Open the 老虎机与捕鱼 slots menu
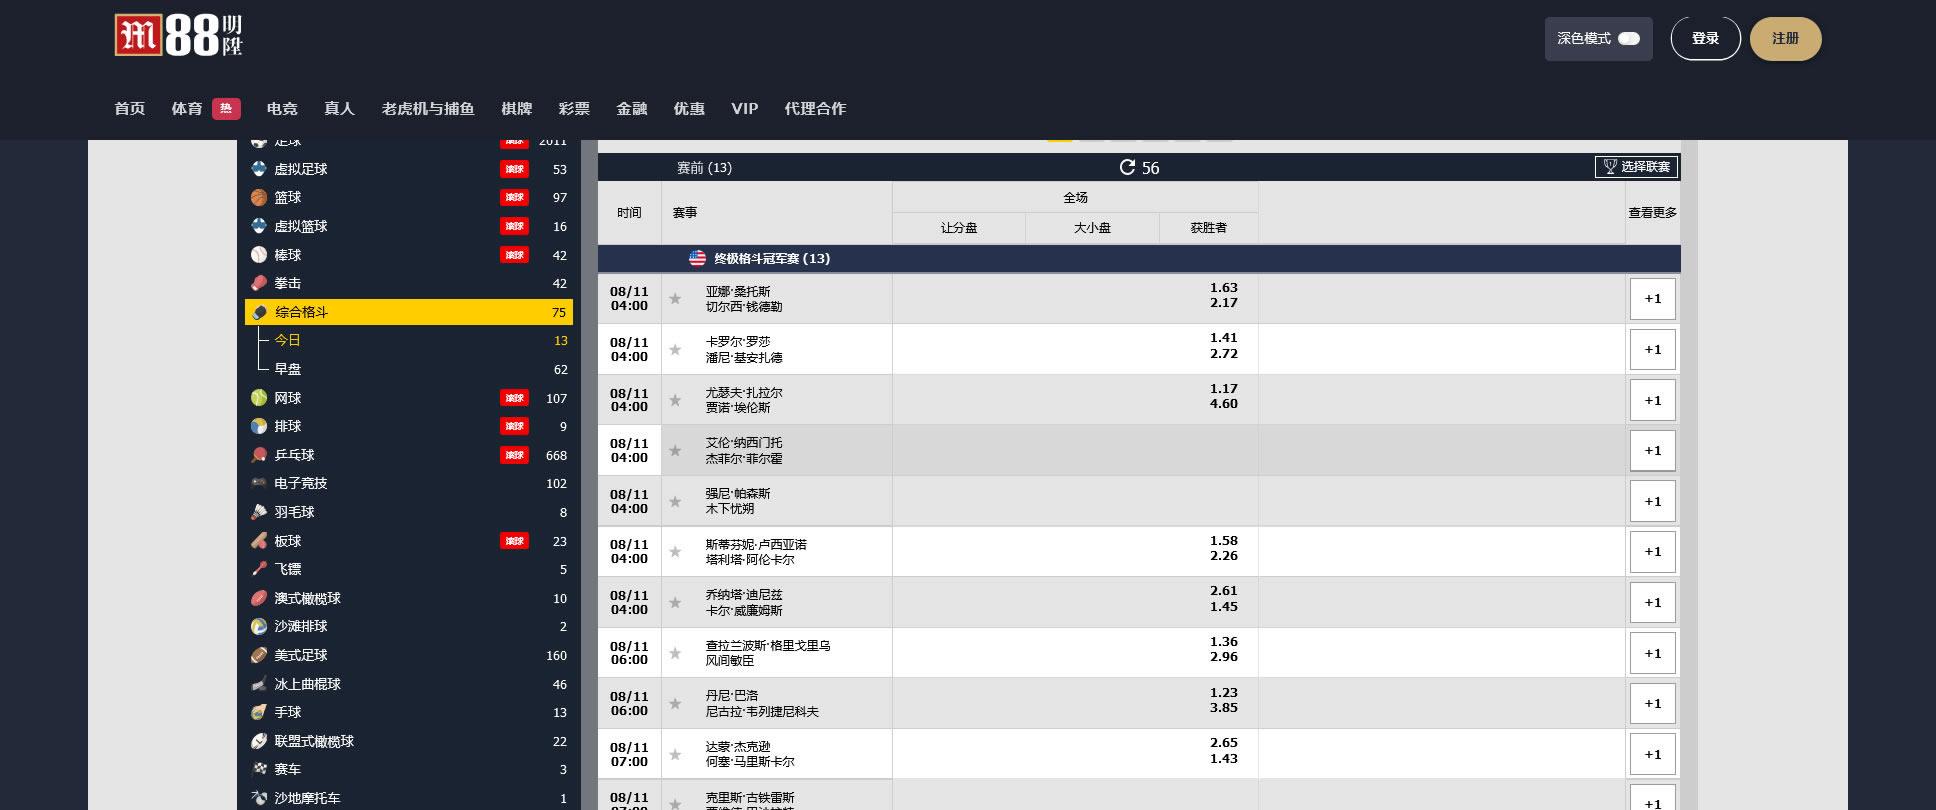The width and height of the screenshot is (1936, 810). (x=428, y=109)
